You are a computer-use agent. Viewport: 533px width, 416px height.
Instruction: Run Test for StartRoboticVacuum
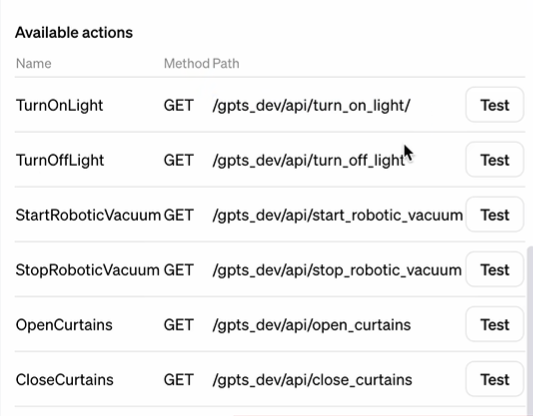pyautogui.click(x=495, y=215)
